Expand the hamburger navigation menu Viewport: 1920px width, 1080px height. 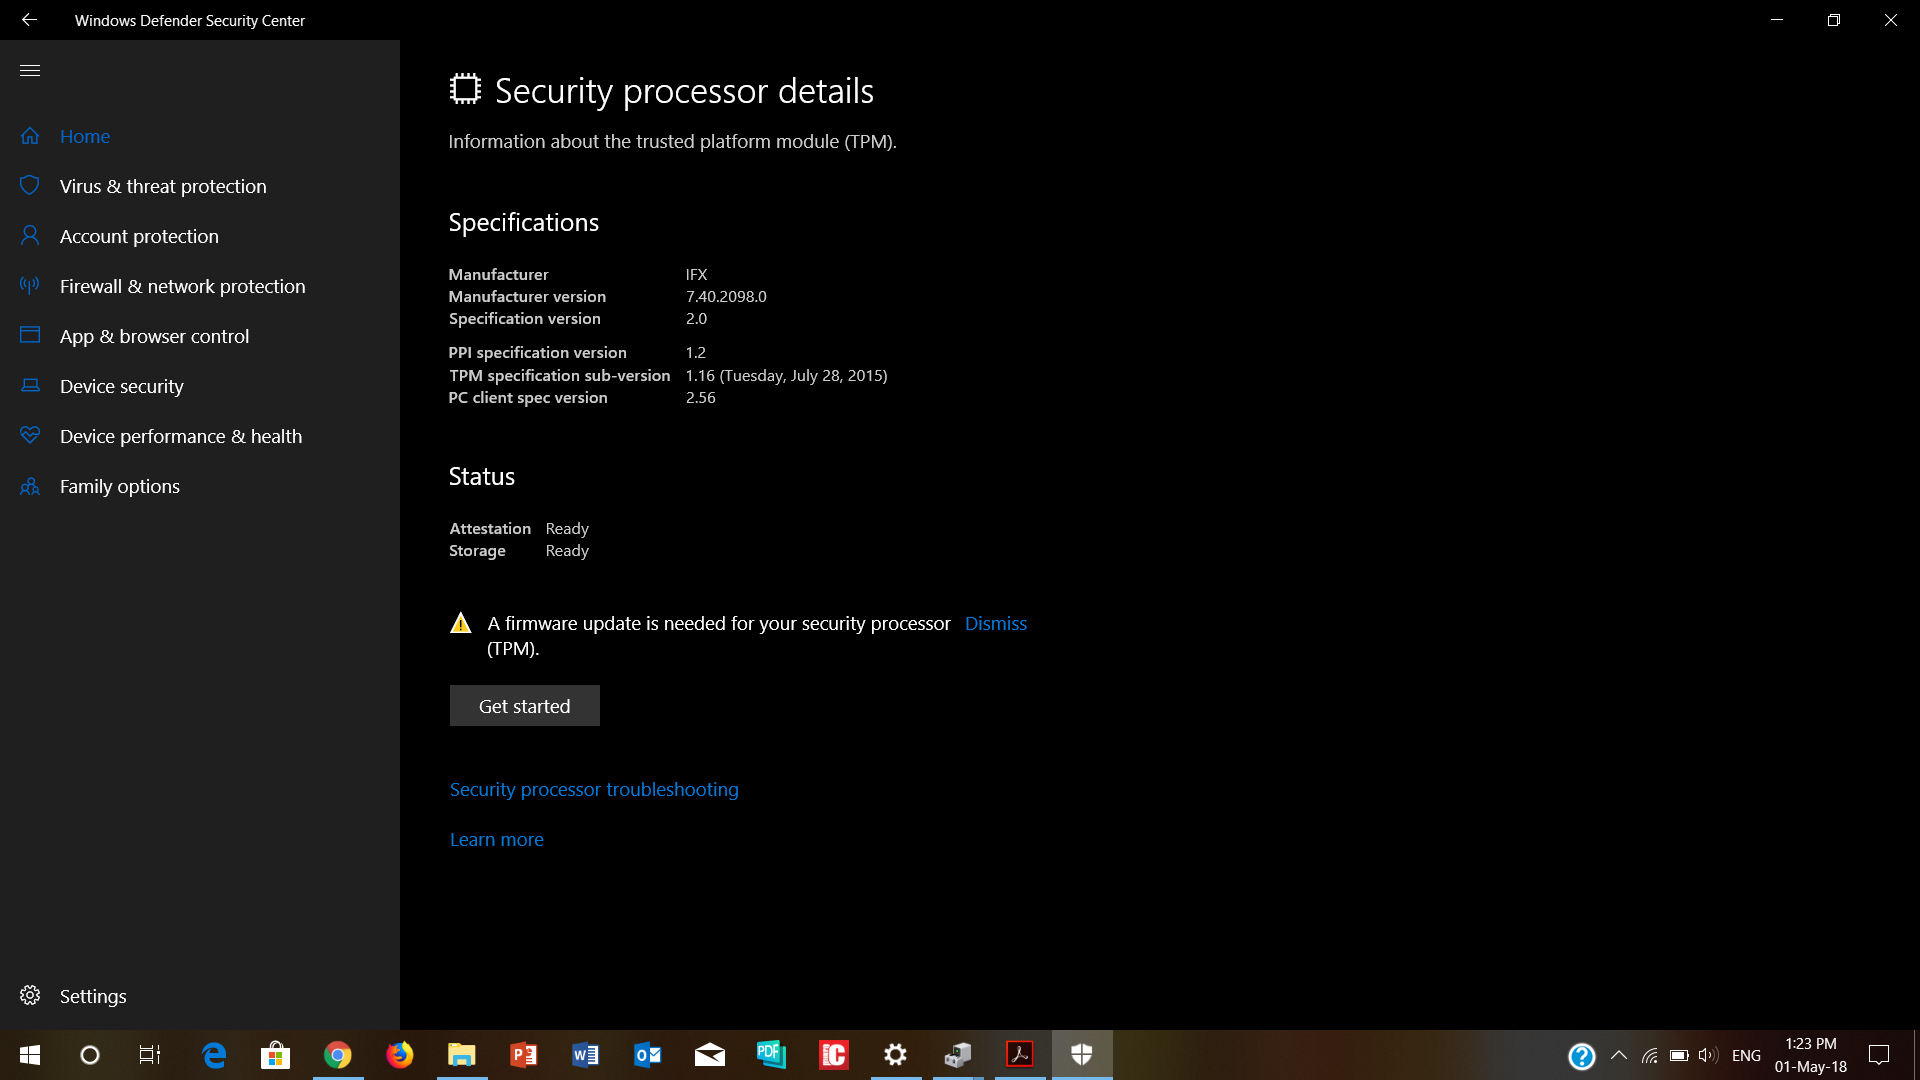tap(30, 70)
